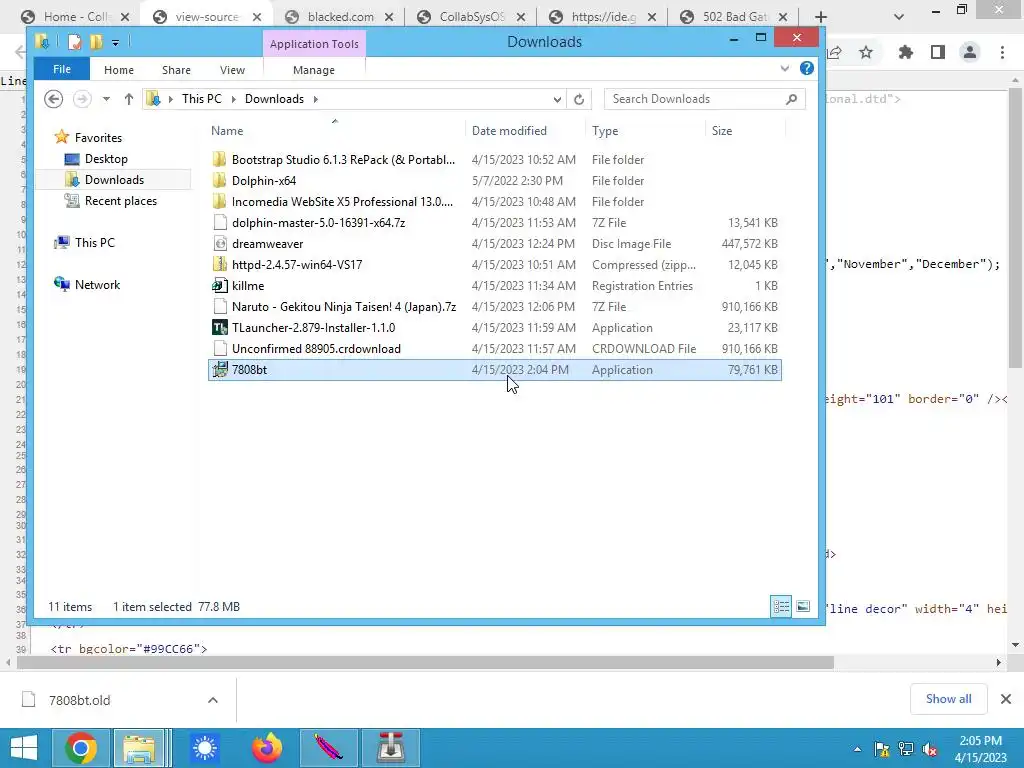The image size is (1024, 768).
Task: Sort by Date modified column header
Action: point(509,131)
